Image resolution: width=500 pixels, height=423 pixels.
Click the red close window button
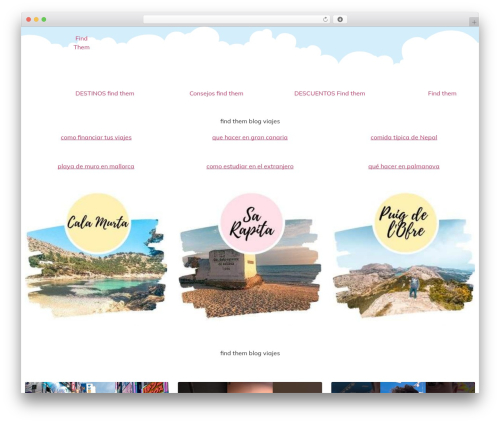coord(29,20)
